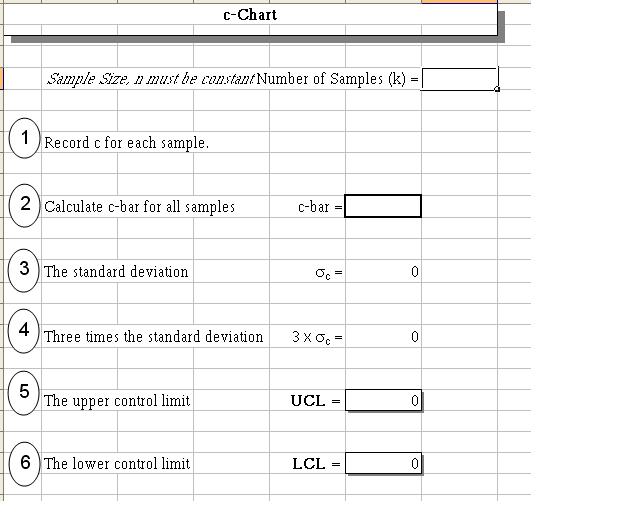640x512 pixels.
Task: Click the circled step 4 marker
Action: [x=24, y=332]
